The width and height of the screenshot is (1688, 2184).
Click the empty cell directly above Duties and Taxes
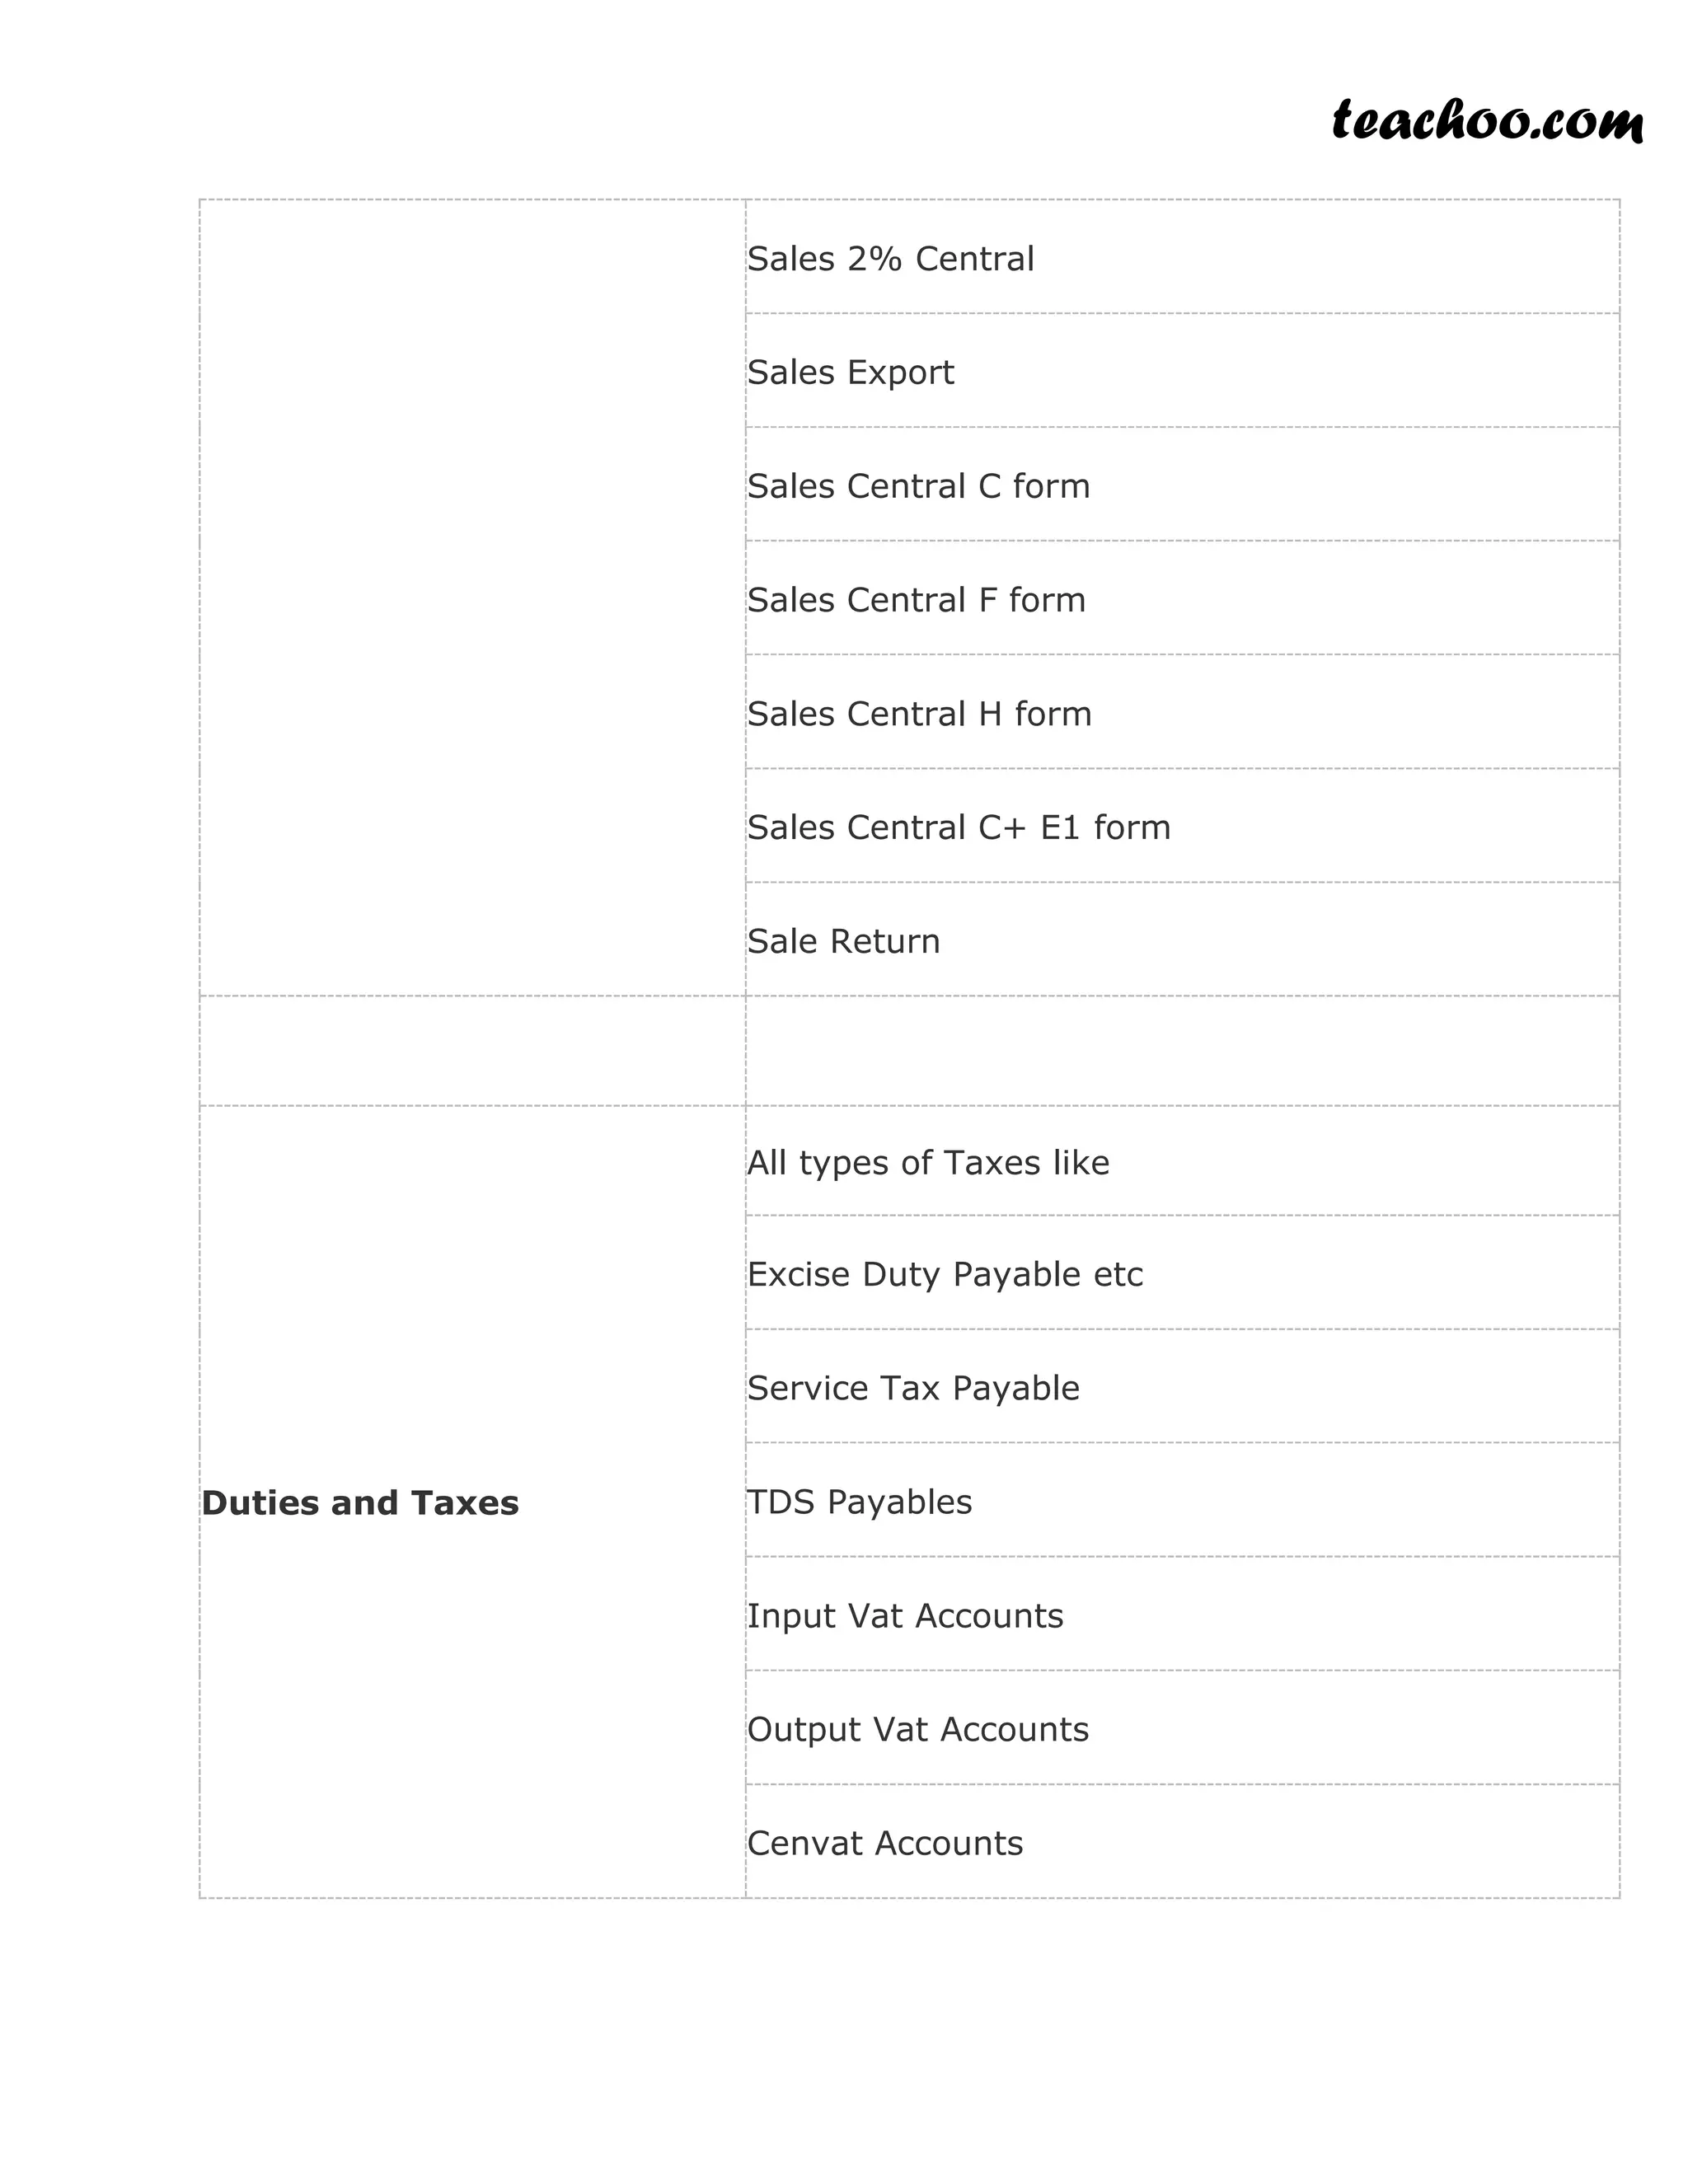click(472, 1051)
